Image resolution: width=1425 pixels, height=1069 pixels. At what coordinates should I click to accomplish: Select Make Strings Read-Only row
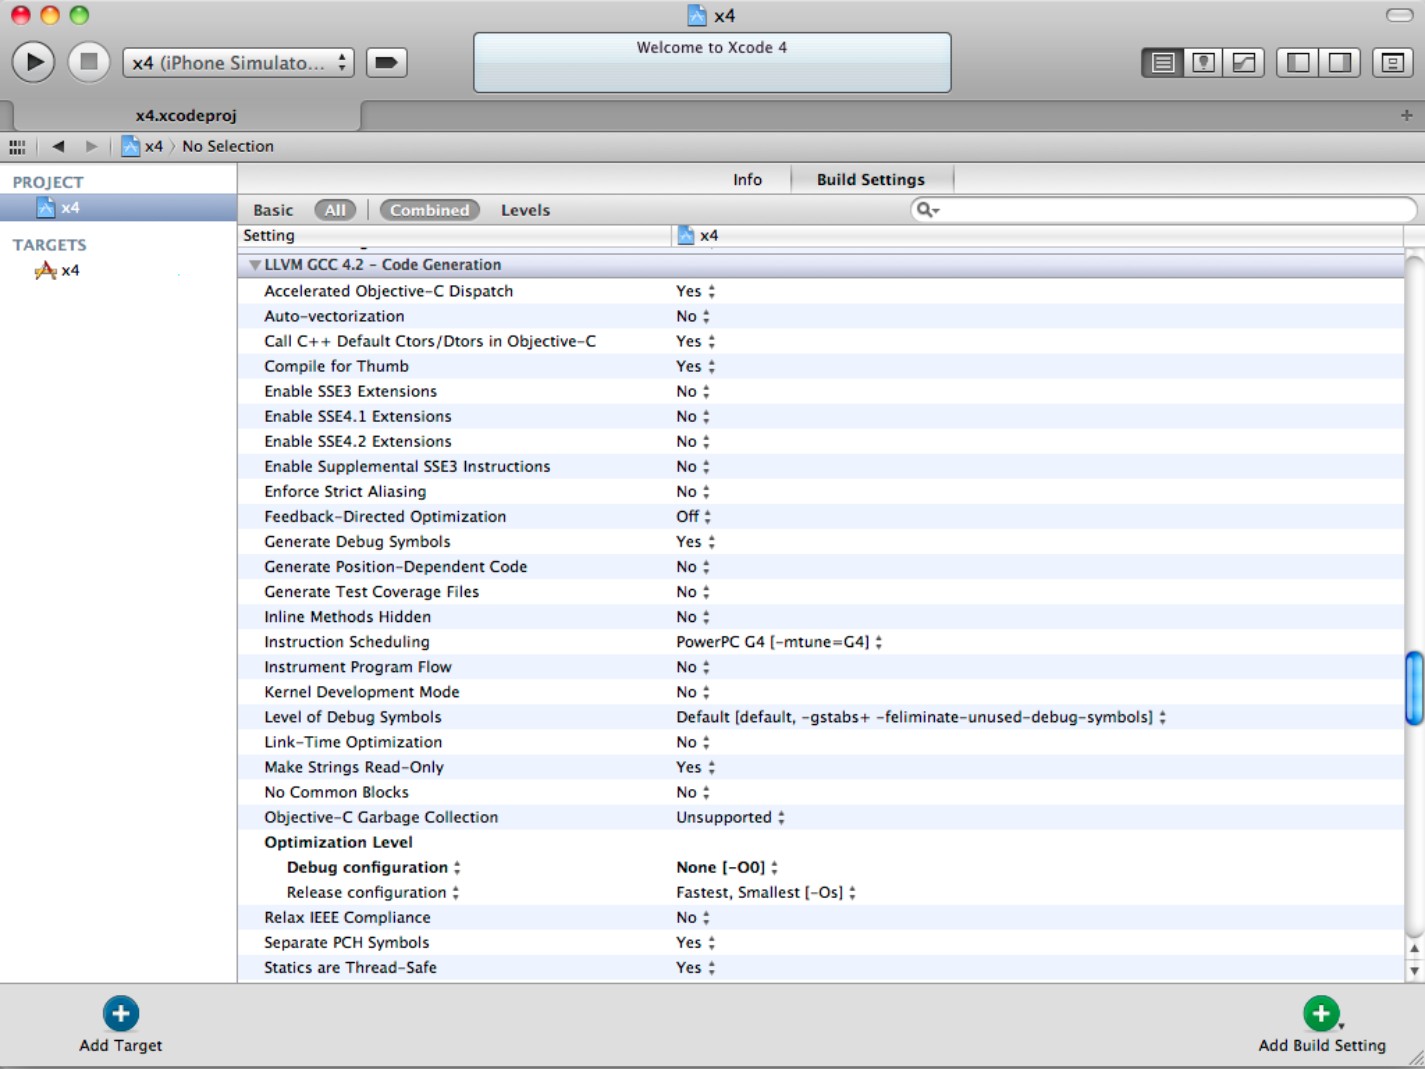pyautogui.click(x=820, y=767)
